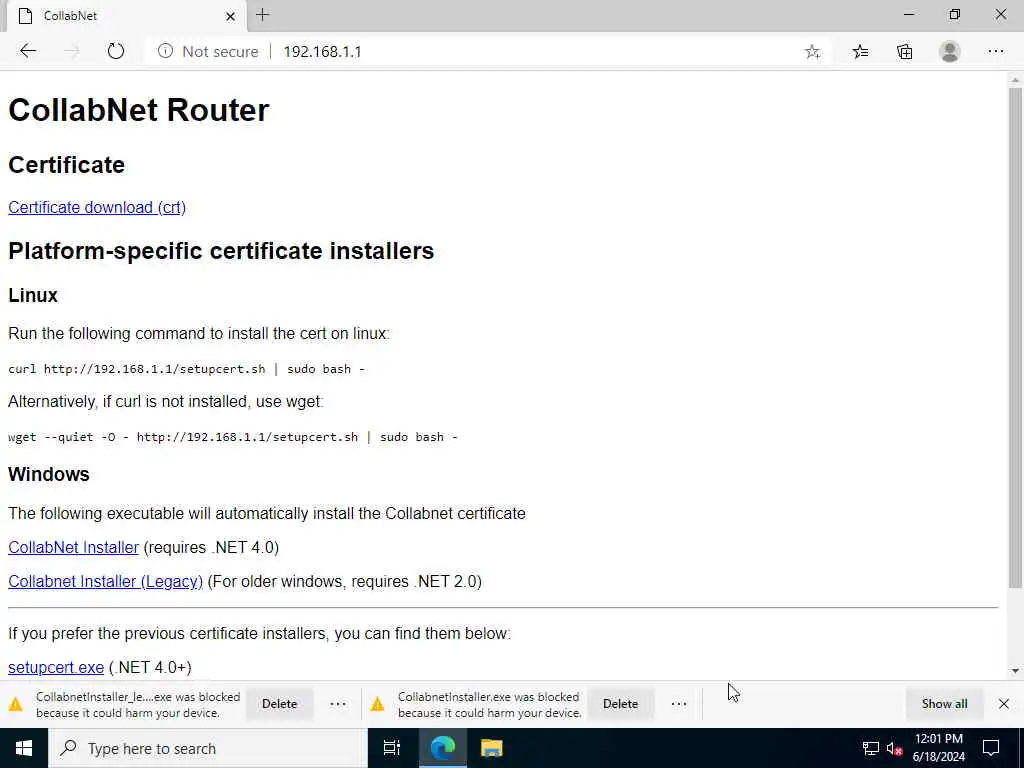Open the Windows Start menu
The height and width of the screenshot is (768, 1024).
point(24,748)
